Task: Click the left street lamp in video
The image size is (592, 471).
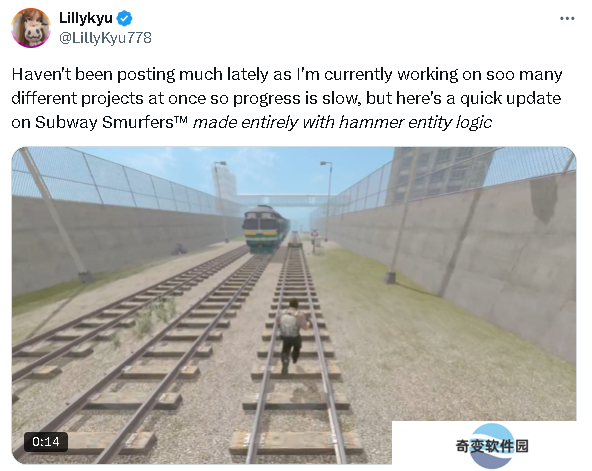Action: 222,201
